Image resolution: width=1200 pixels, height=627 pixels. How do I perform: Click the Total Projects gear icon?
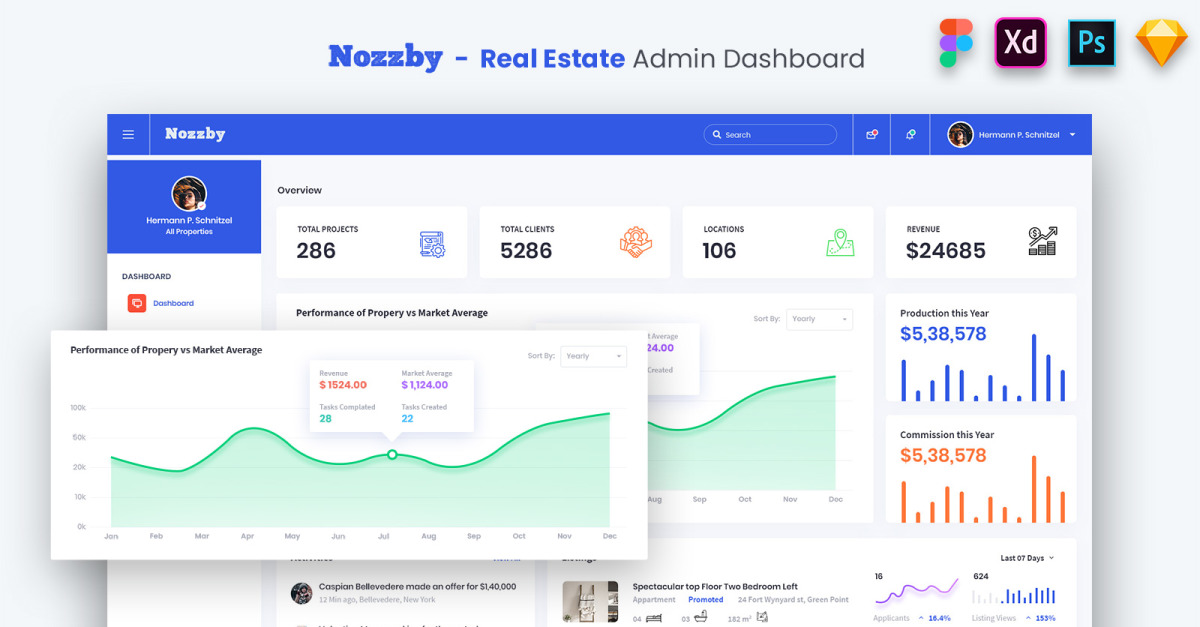click(x=432, y=243)
